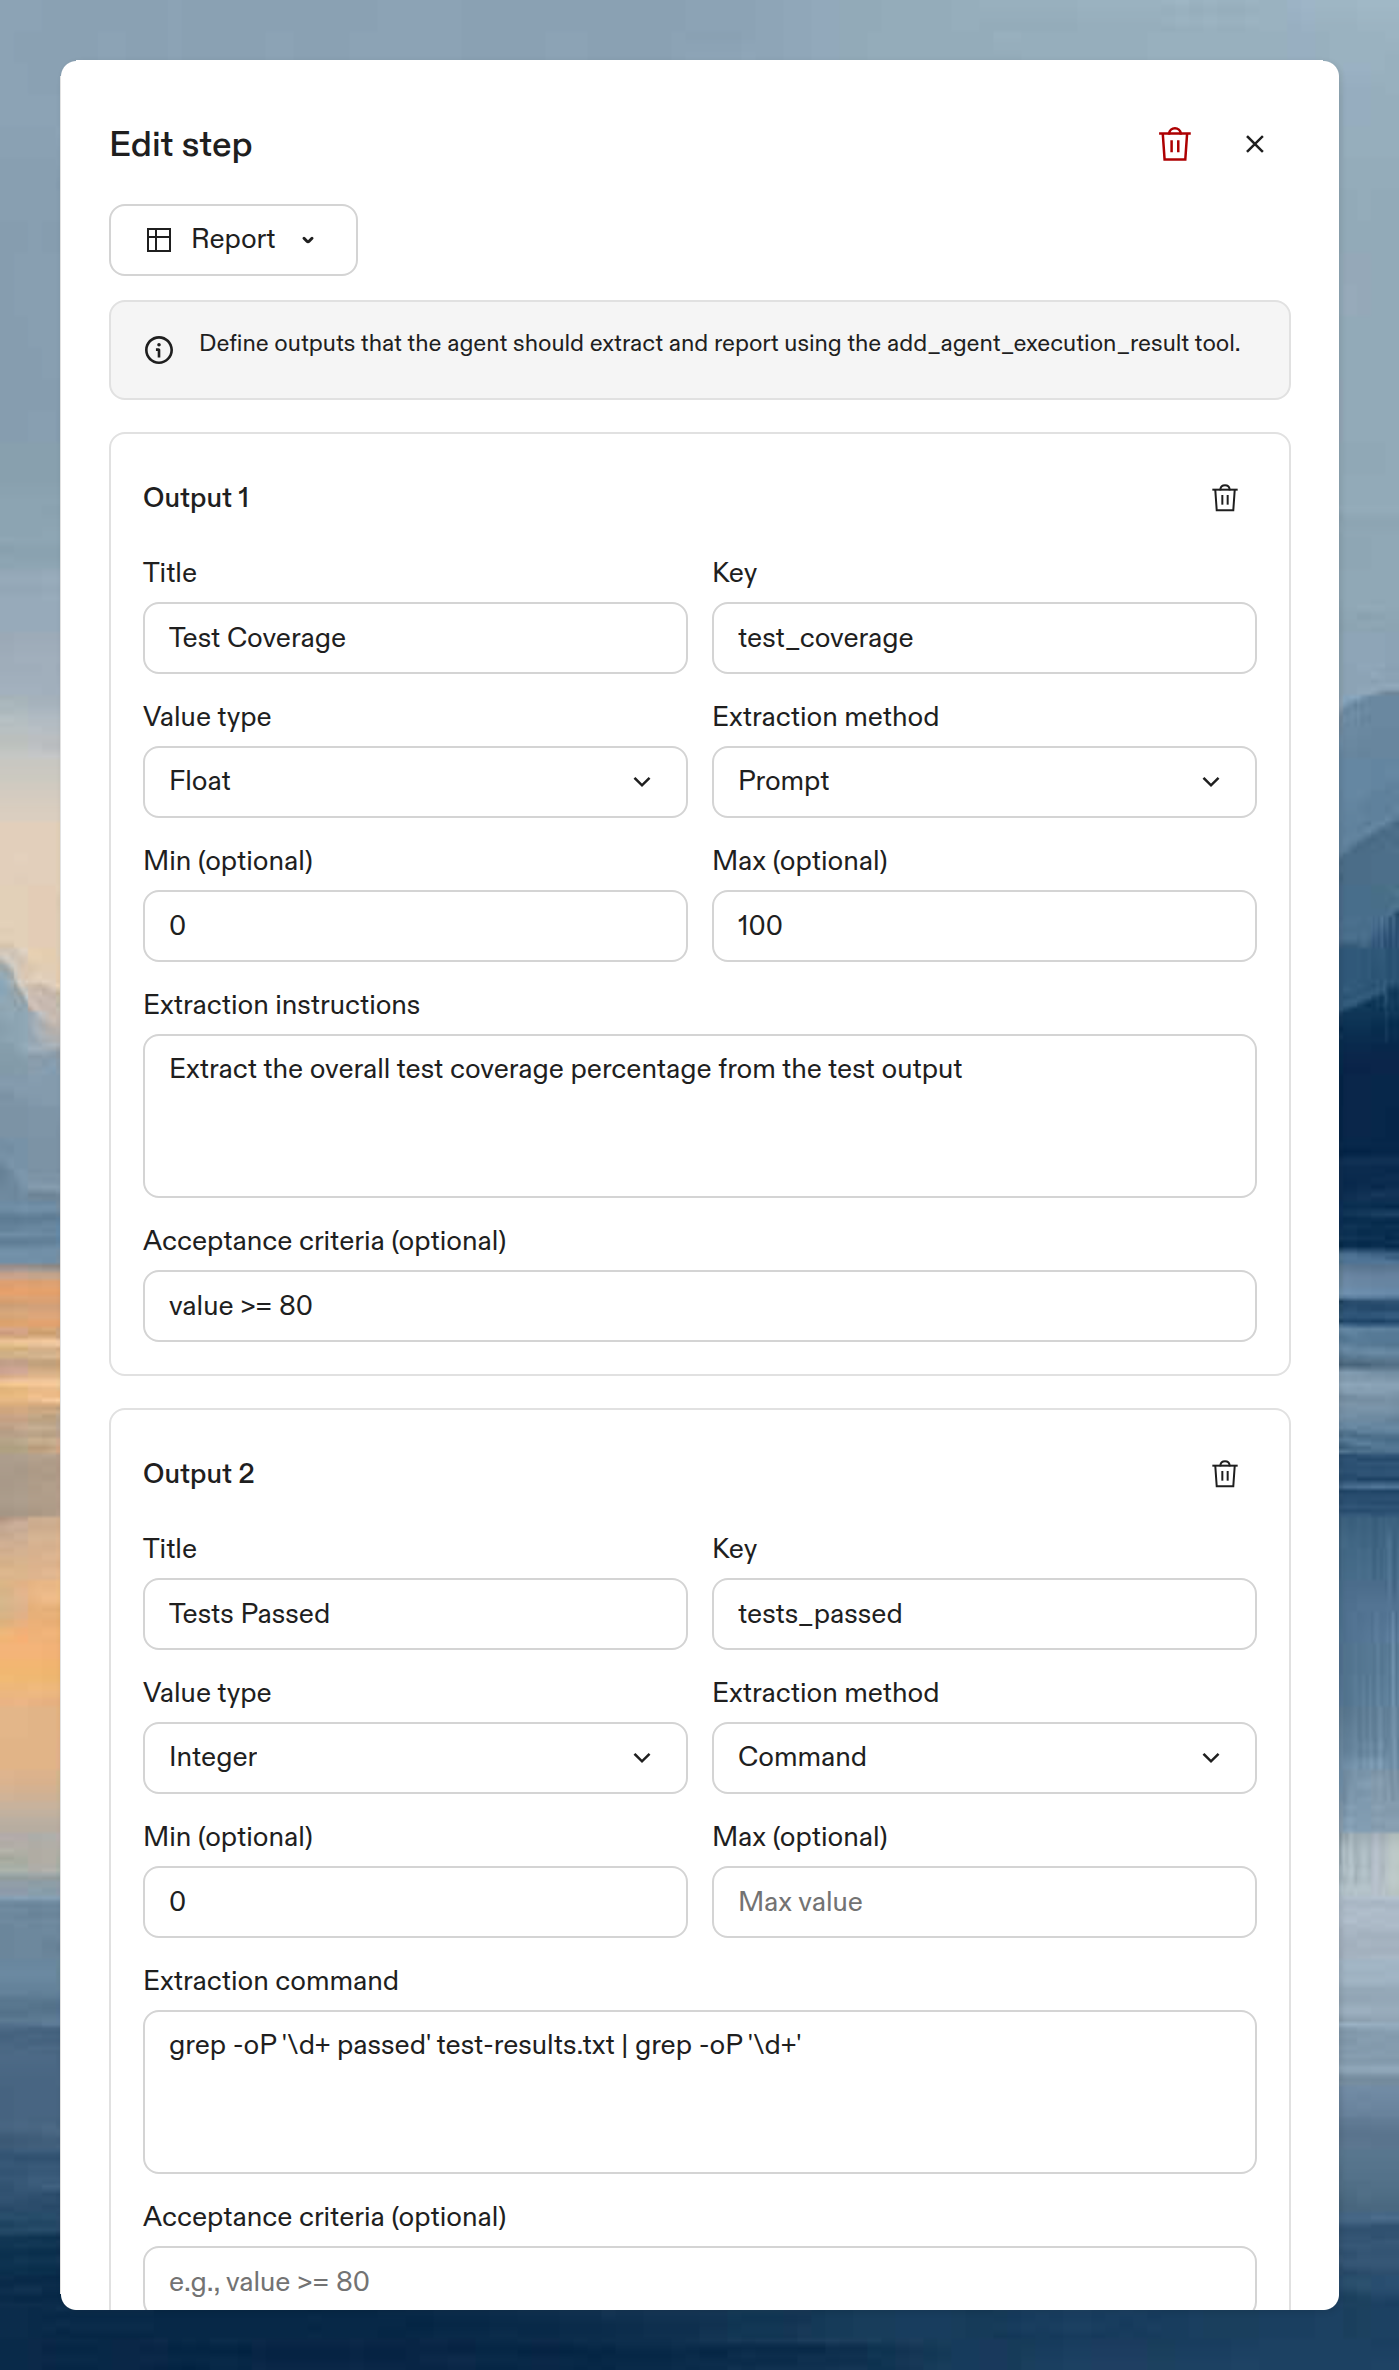Open the Prompt extraction method dropdown
The width and height of the screenshot is (1399, 2370).
click(x=984, y=782)
